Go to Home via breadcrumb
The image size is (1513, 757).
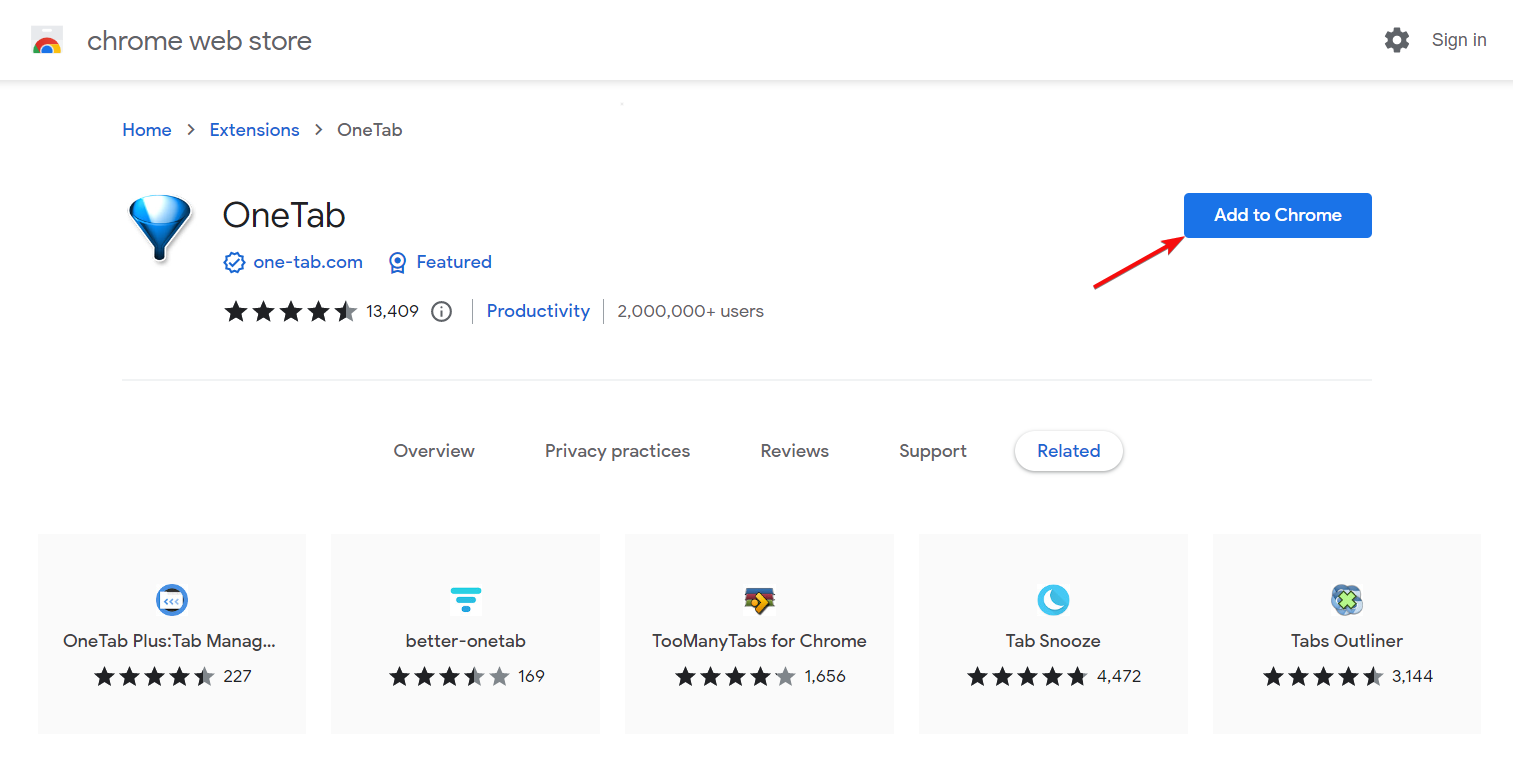click(x=147, y=130)
